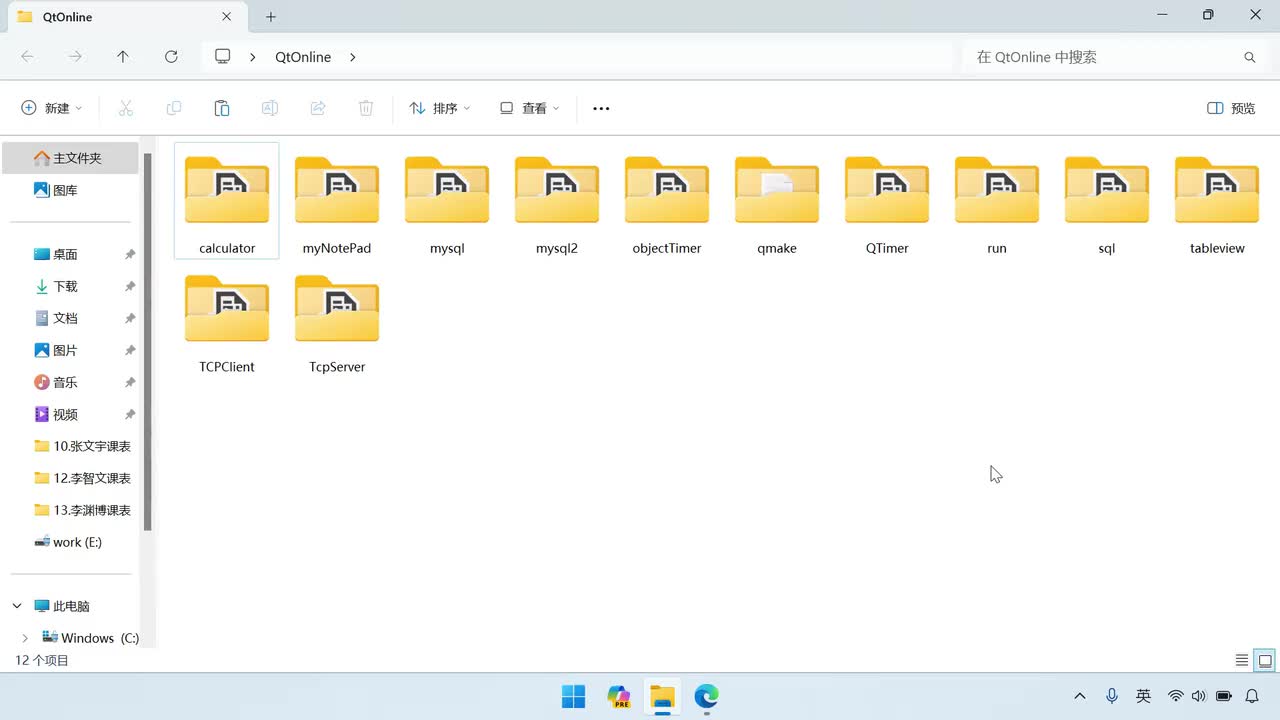Show hidden tray icons chevron
Viewport: 1280px width, 720px height.
(1080, 696)
